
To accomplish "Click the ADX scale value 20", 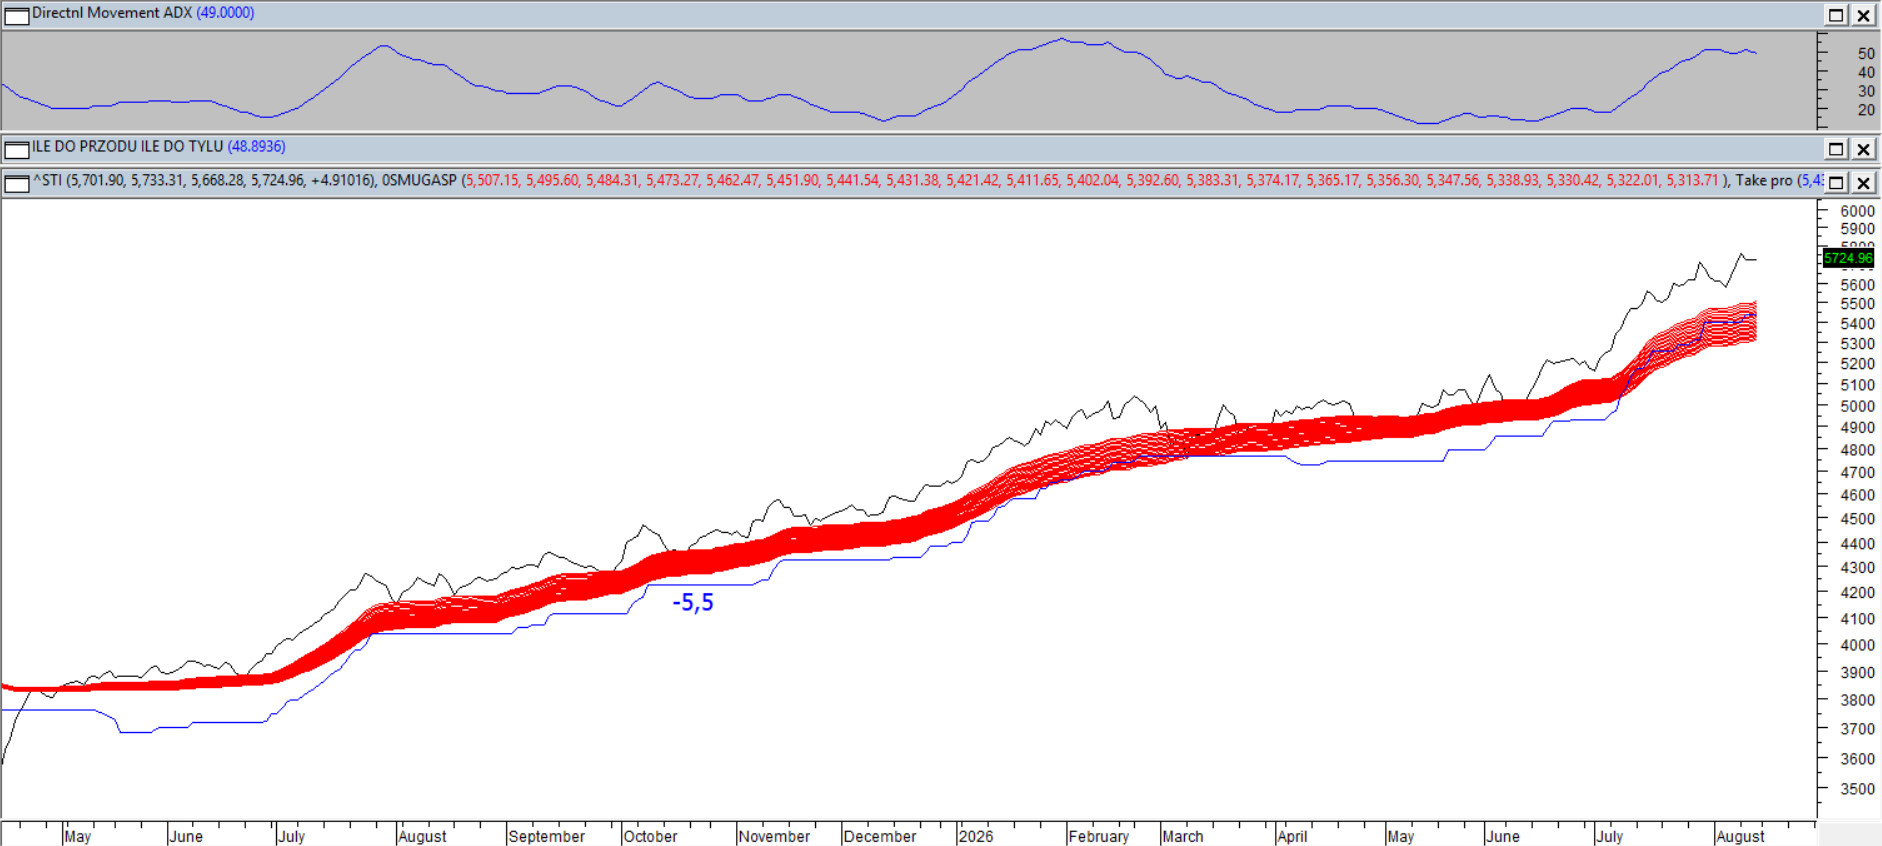I will [1866, 110].
